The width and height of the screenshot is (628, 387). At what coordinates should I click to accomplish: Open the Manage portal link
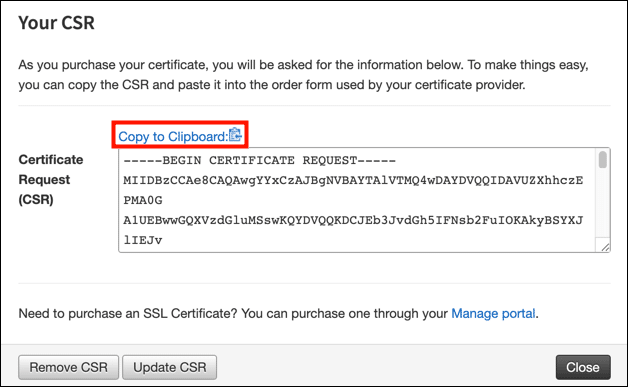tap(493, 313)
